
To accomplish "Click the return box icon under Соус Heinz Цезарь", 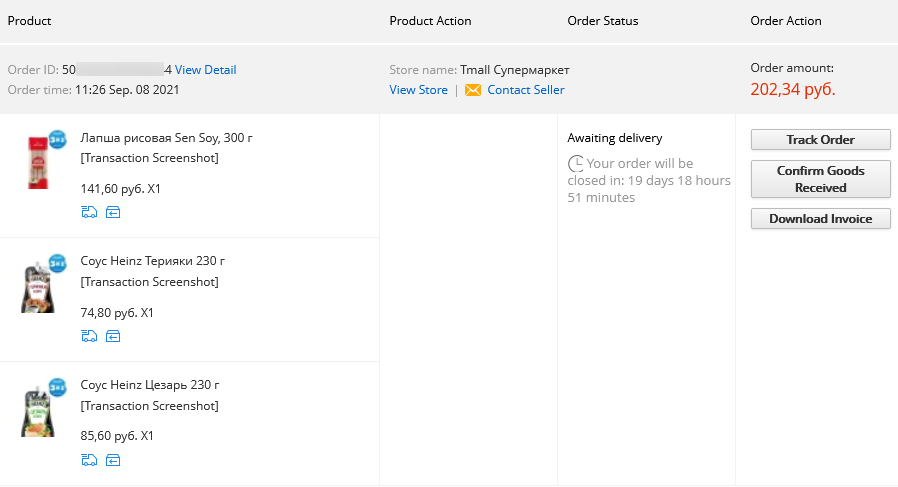I will click(113, 460).
